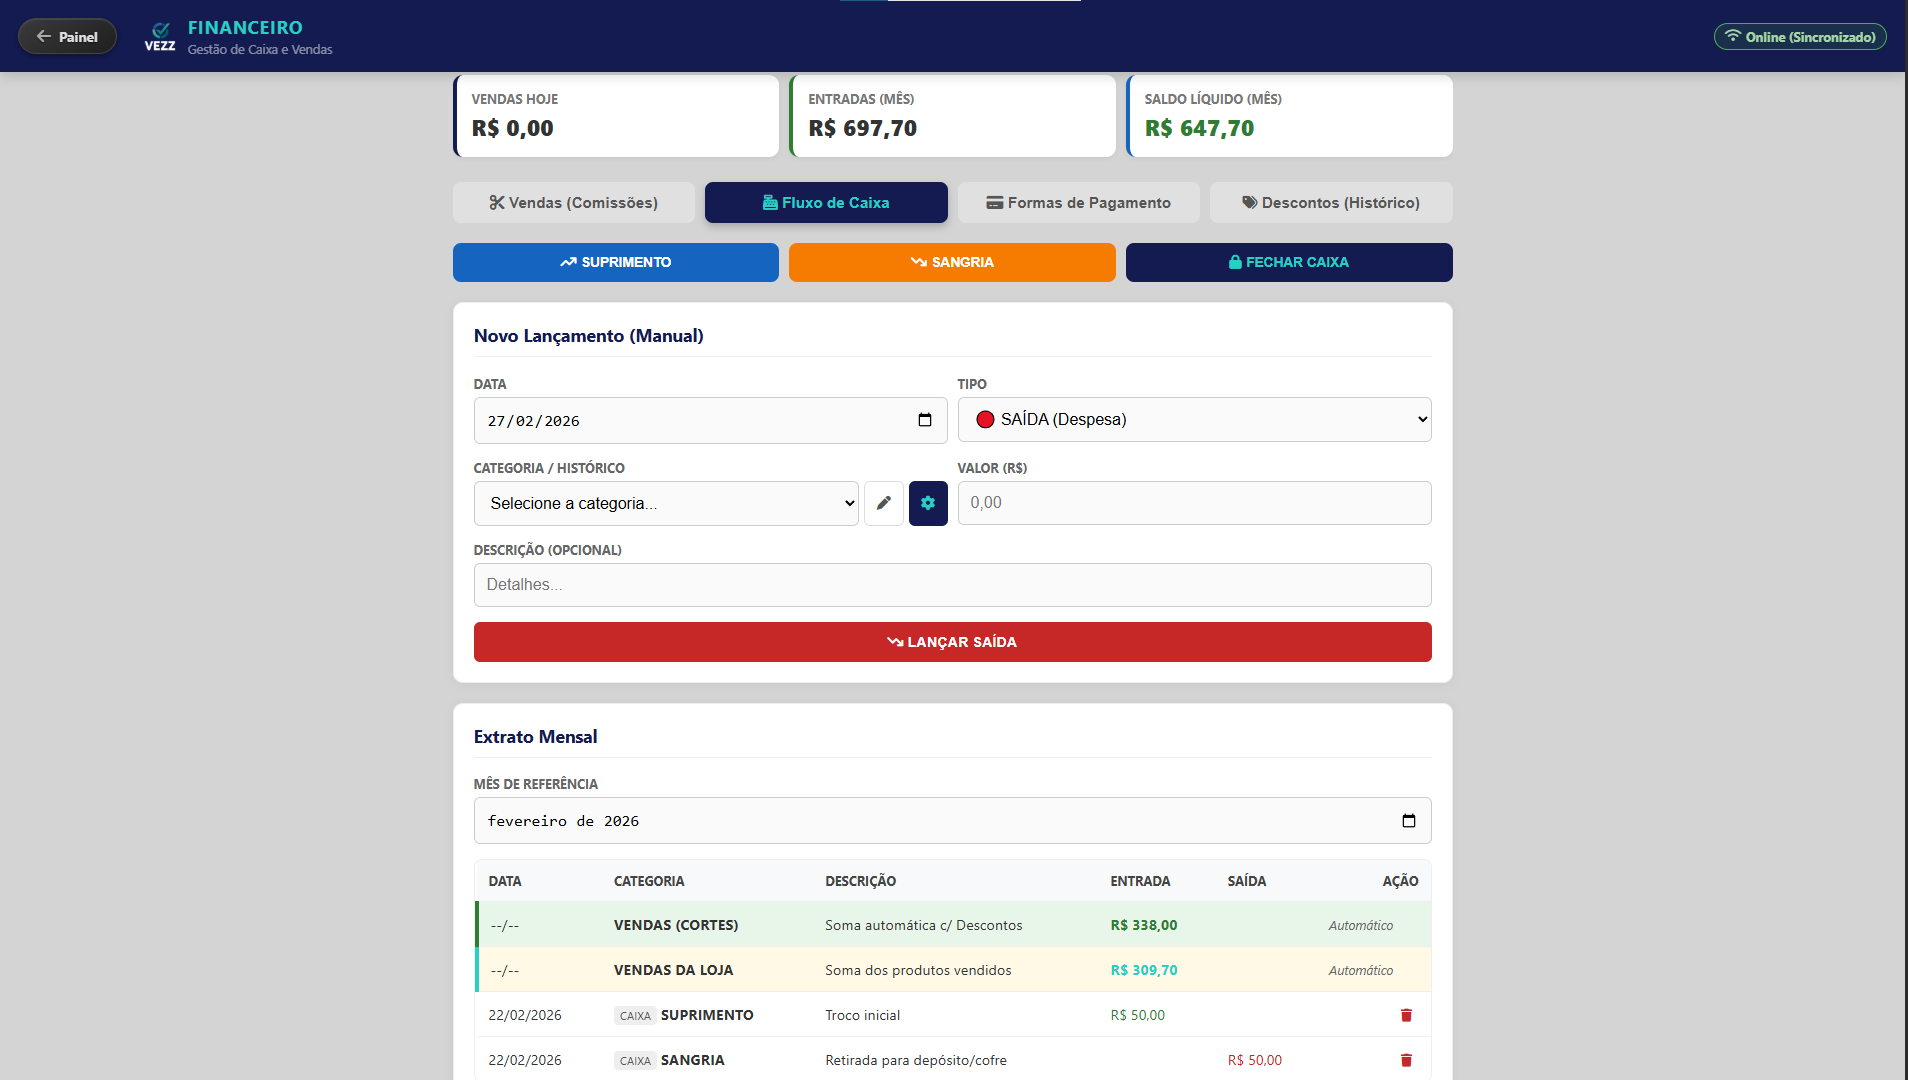This screenshot has height=1080, width=1908.
Task: Click the pencil edit category icon
Action: 884,503
